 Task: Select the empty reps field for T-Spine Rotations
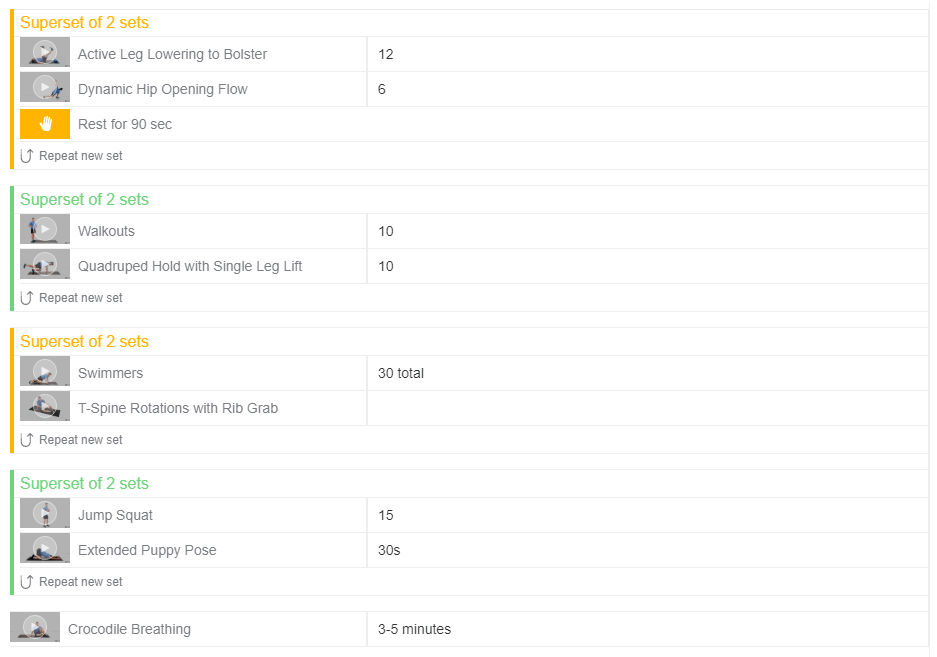coord(646,408)
